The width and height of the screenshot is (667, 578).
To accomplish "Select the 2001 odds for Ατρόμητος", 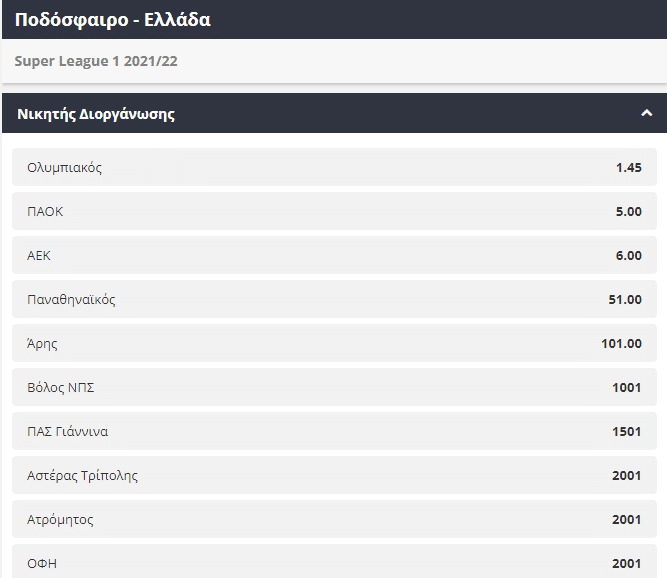I will (626, 519).
